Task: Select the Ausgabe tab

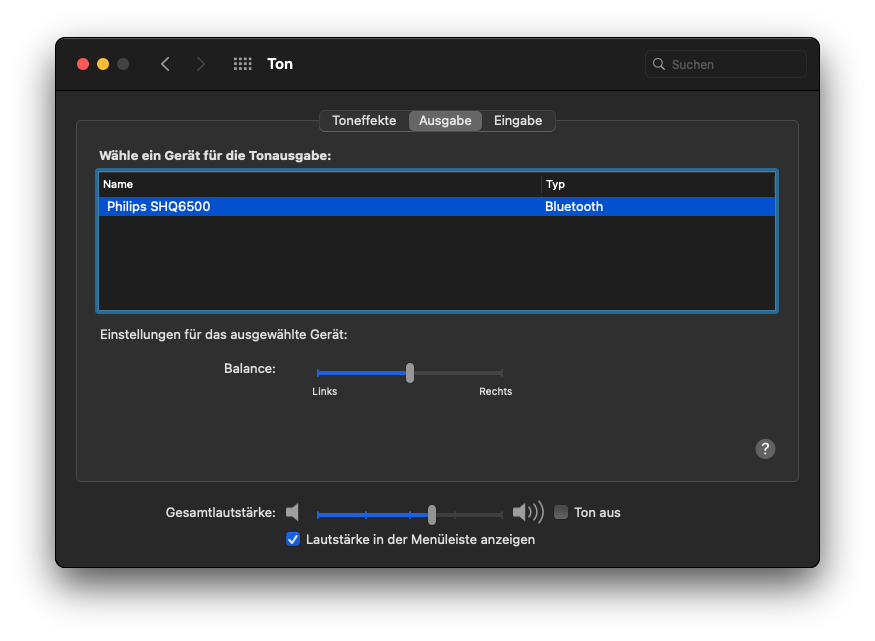Action: pos(445,121)
